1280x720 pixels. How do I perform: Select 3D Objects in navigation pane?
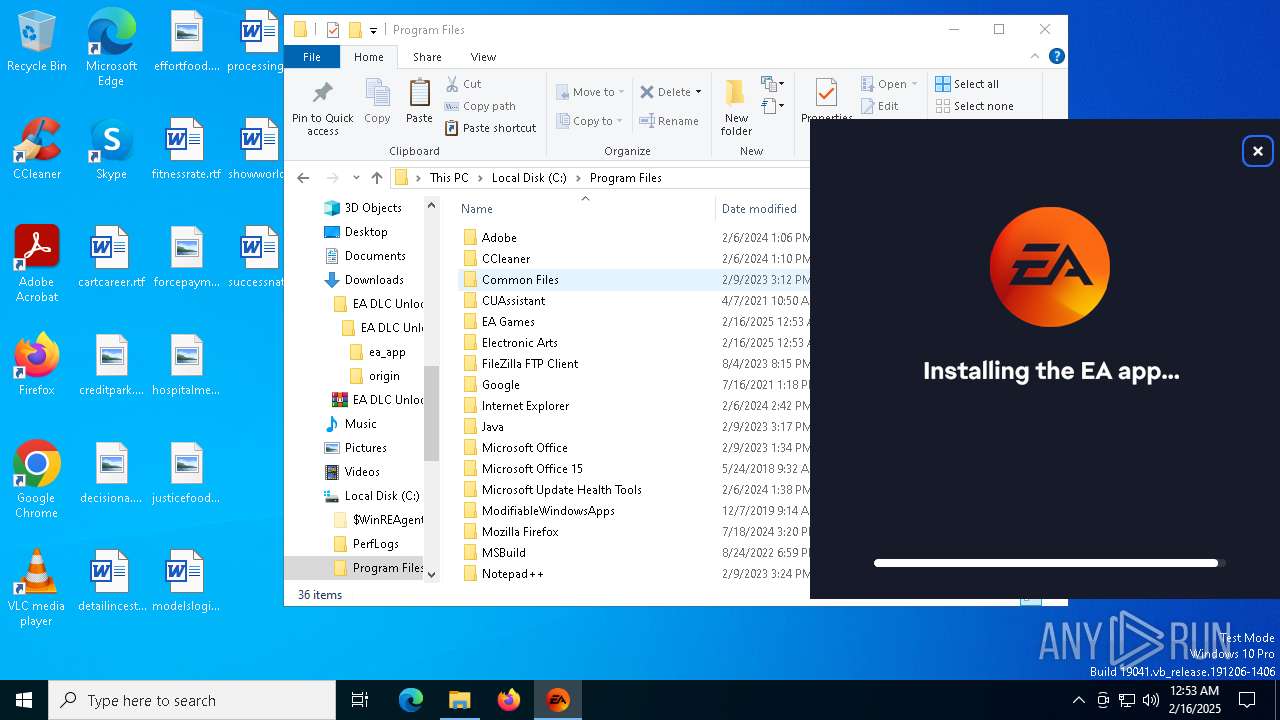click(x=372, y=208)
